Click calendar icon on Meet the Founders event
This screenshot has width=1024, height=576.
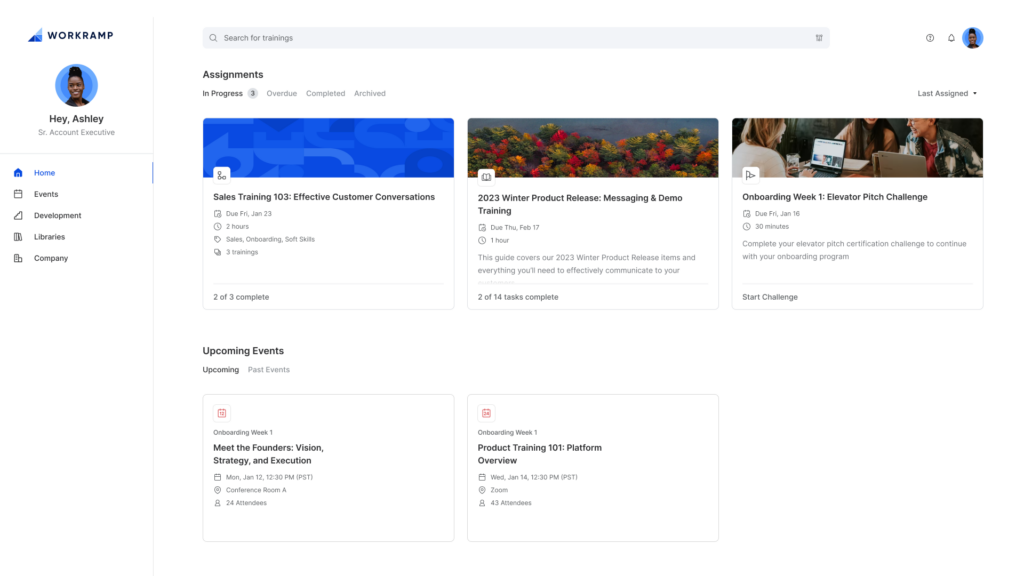(222, 413)
